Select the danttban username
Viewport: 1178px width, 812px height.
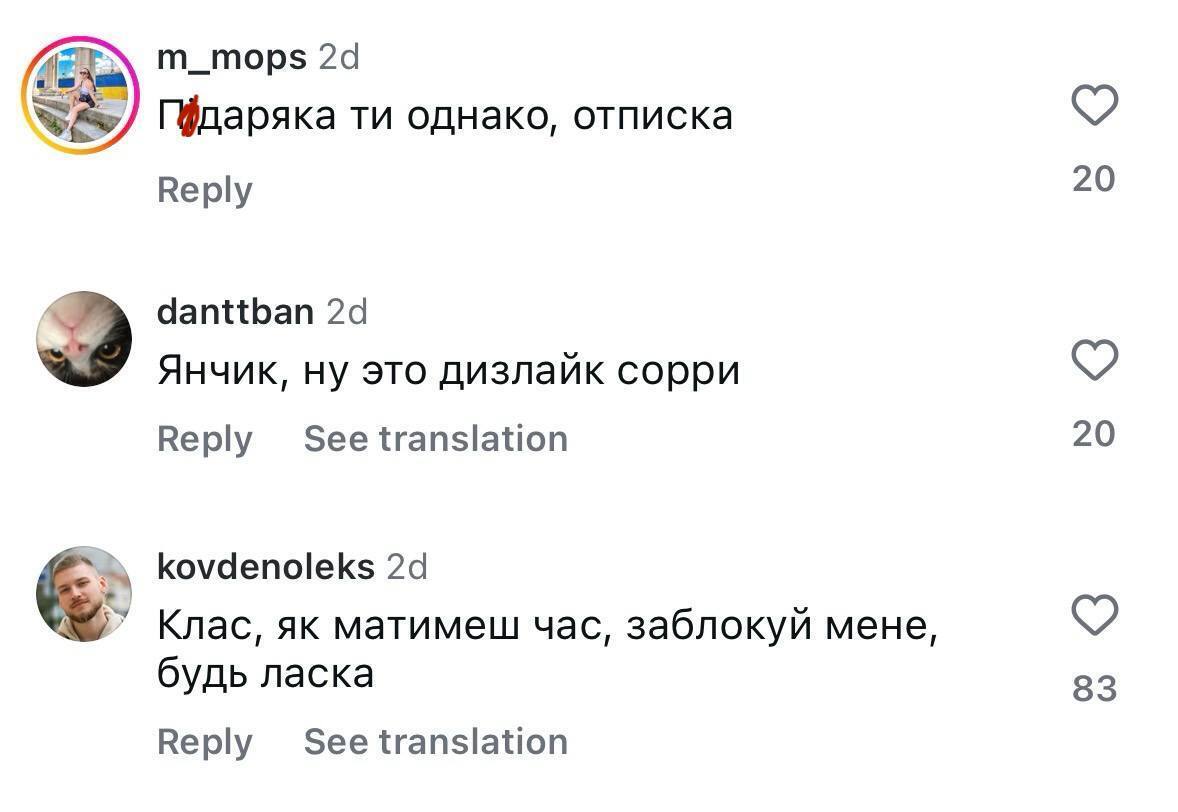click(235, 311)
